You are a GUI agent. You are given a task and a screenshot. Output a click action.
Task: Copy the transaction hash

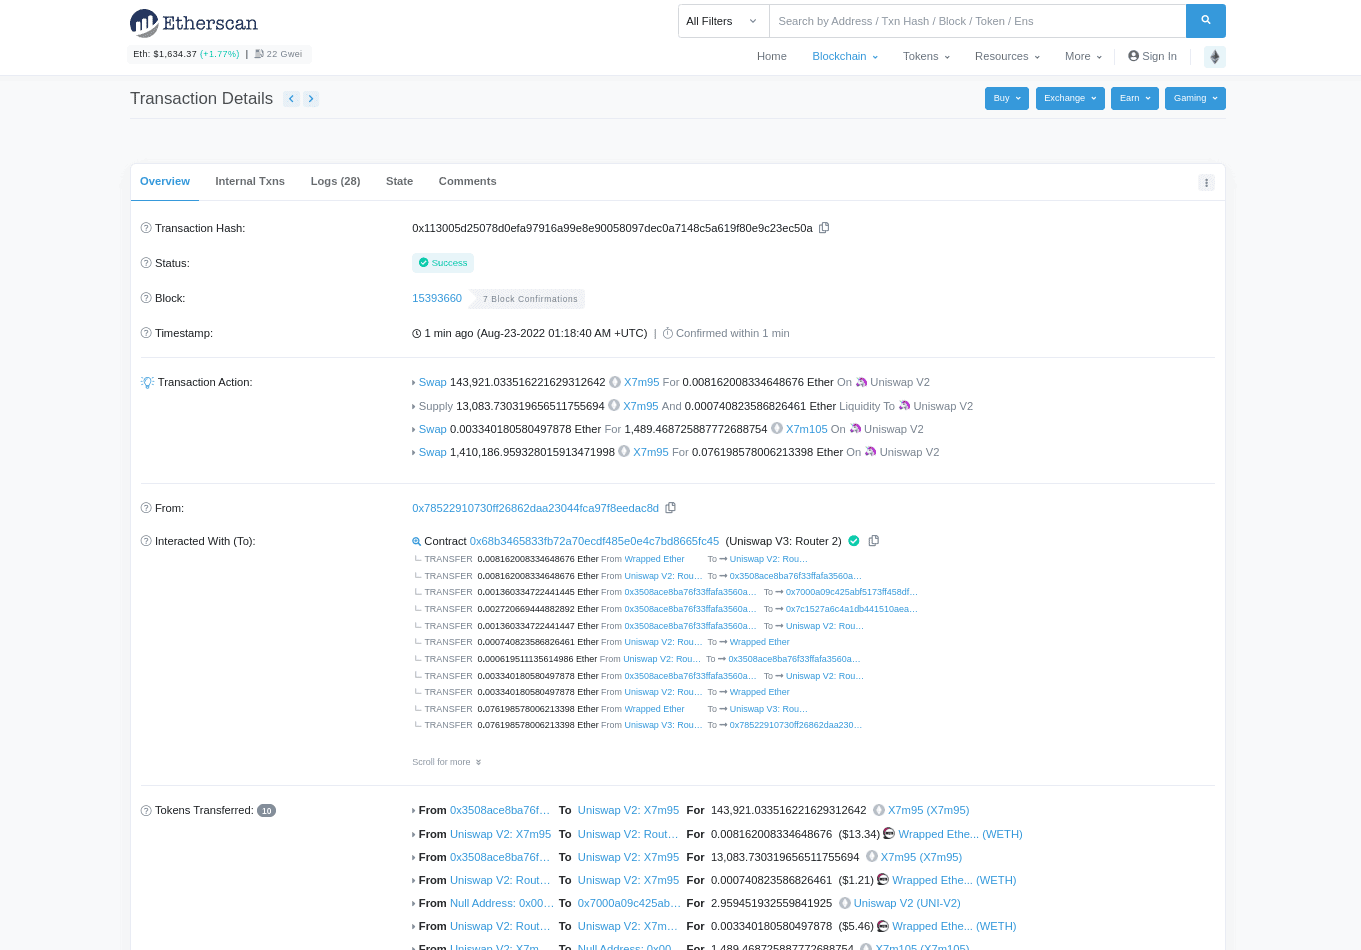(x=824, y=228)
